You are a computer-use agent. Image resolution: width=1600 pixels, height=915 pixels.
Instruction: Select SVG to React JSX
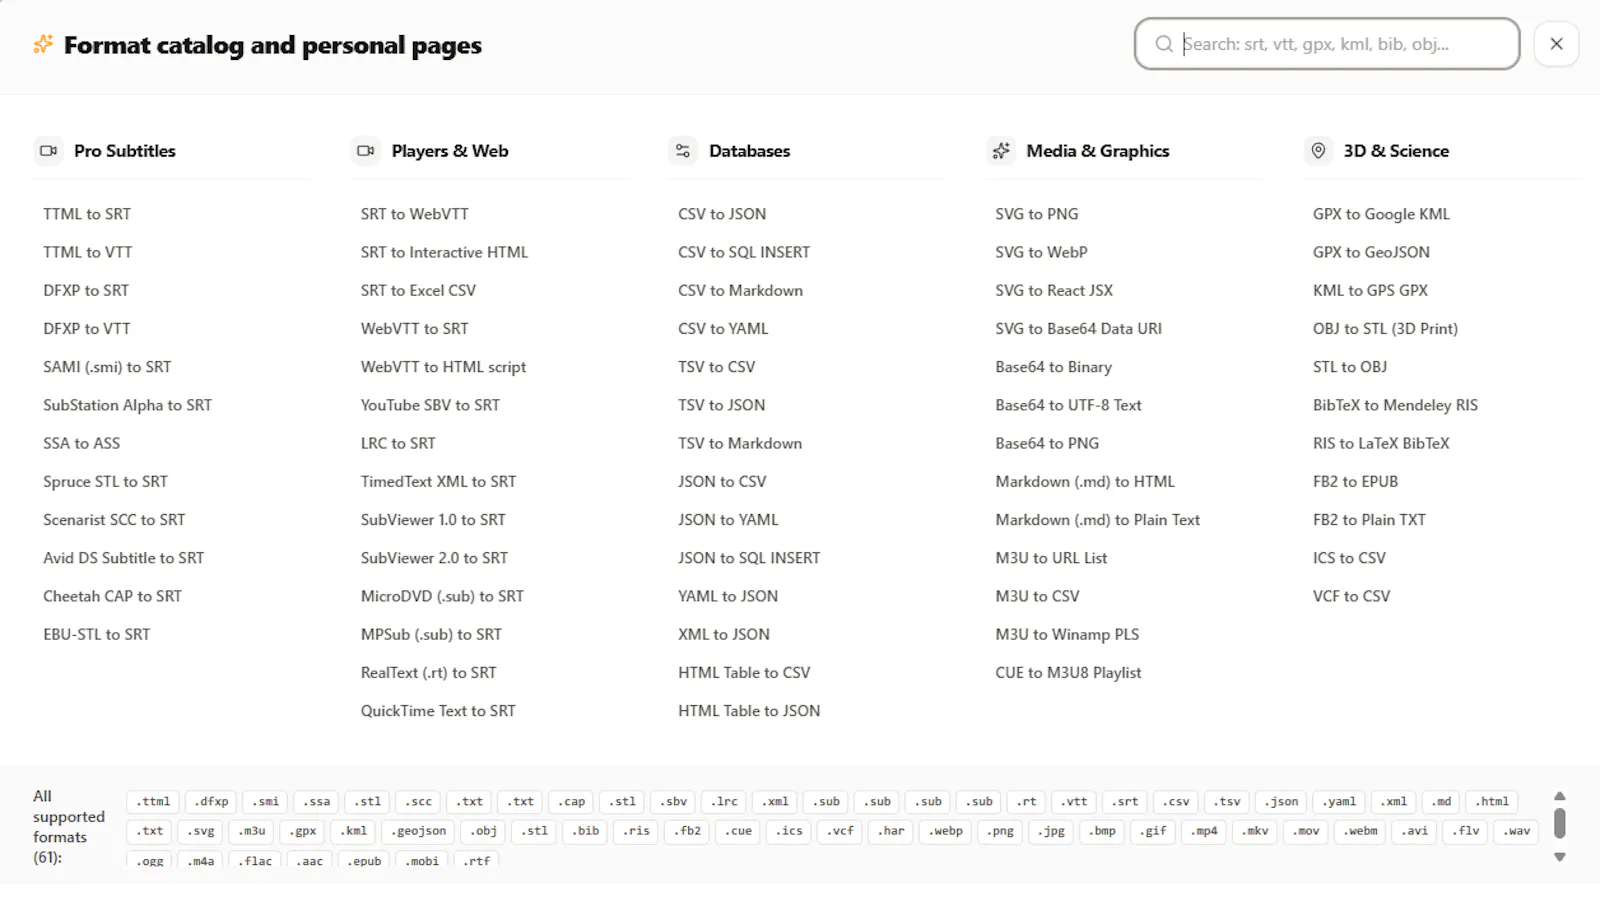tap(1054, 291)
